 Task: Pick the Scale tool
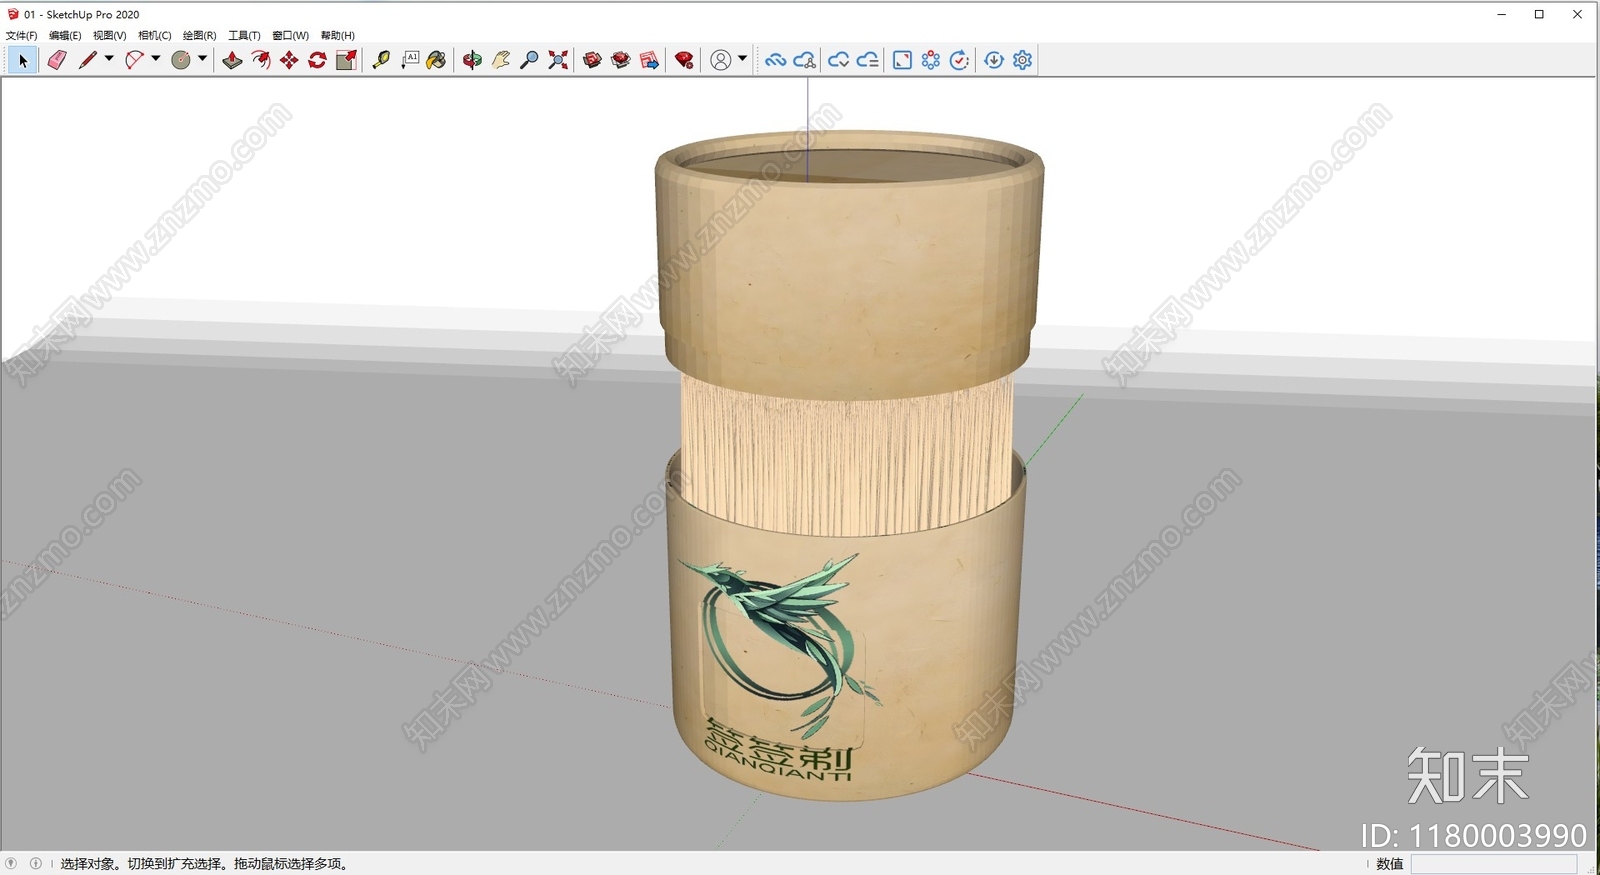tap(346, 60)
